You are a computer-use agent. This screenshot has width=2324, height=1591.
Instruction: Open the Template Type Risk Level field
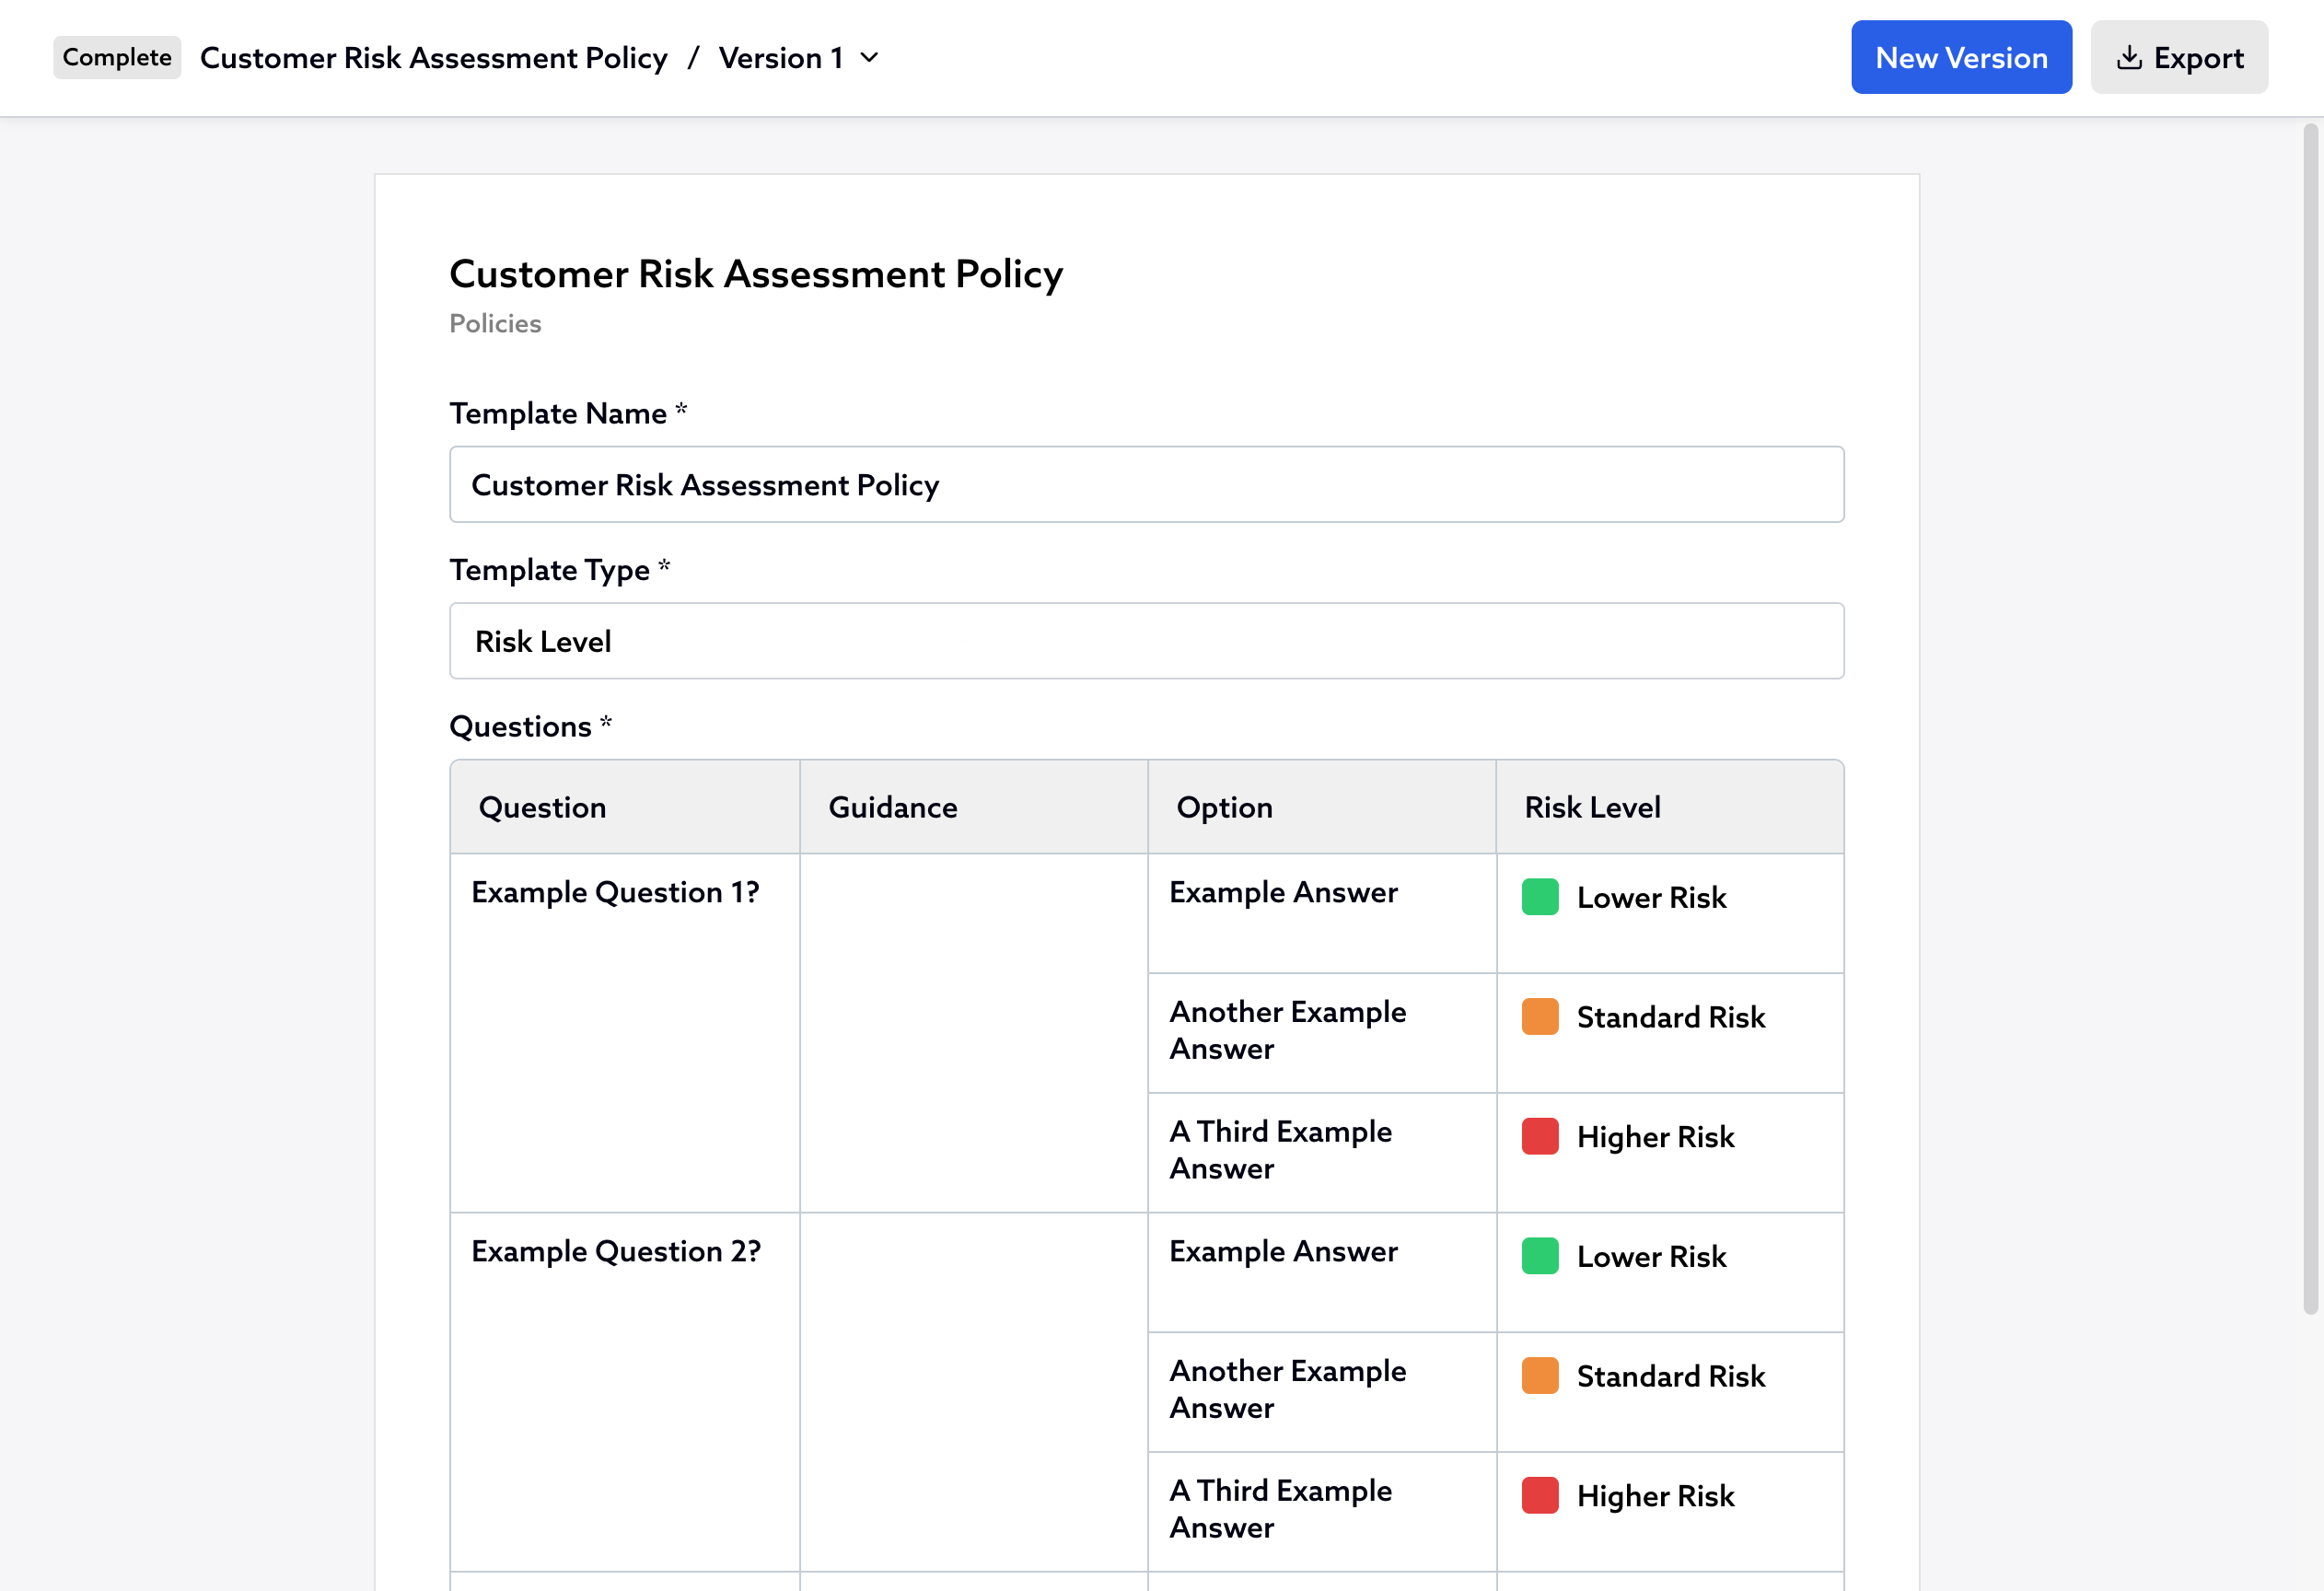[1146, 641]
